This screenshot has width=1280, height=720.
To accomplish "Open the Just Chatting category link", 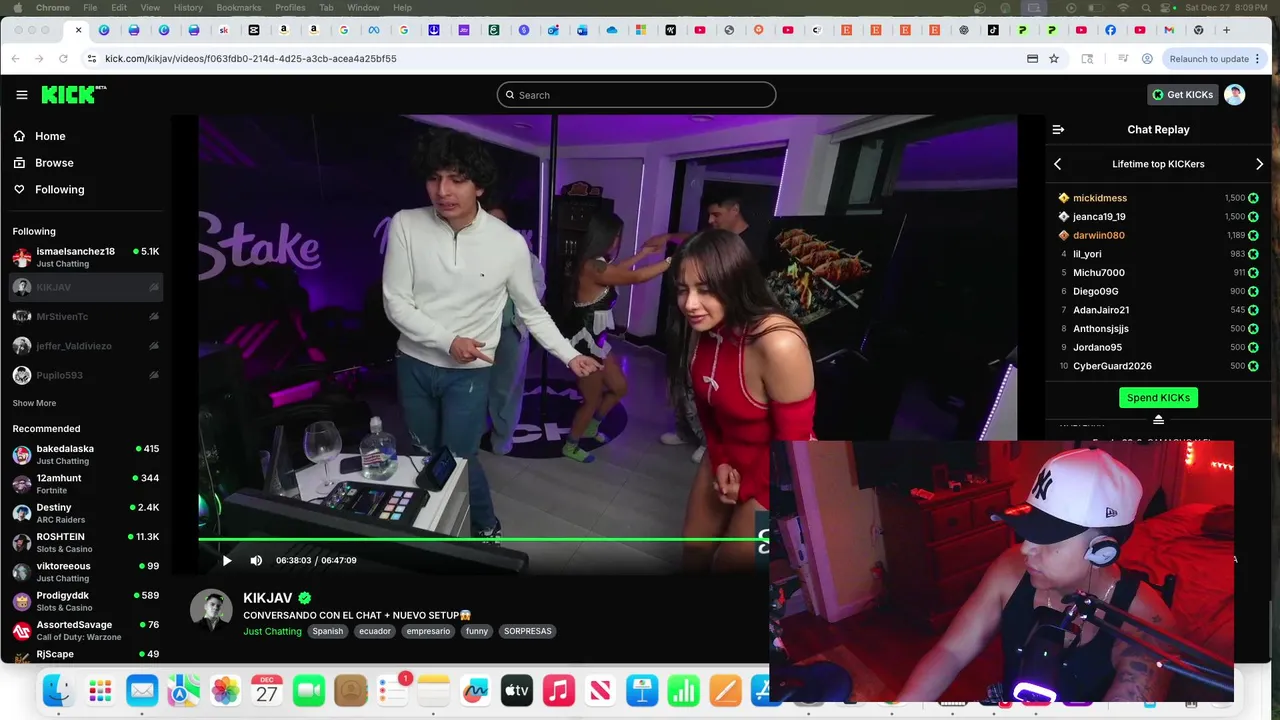I will pyautogui.click(x=272, y=631).
